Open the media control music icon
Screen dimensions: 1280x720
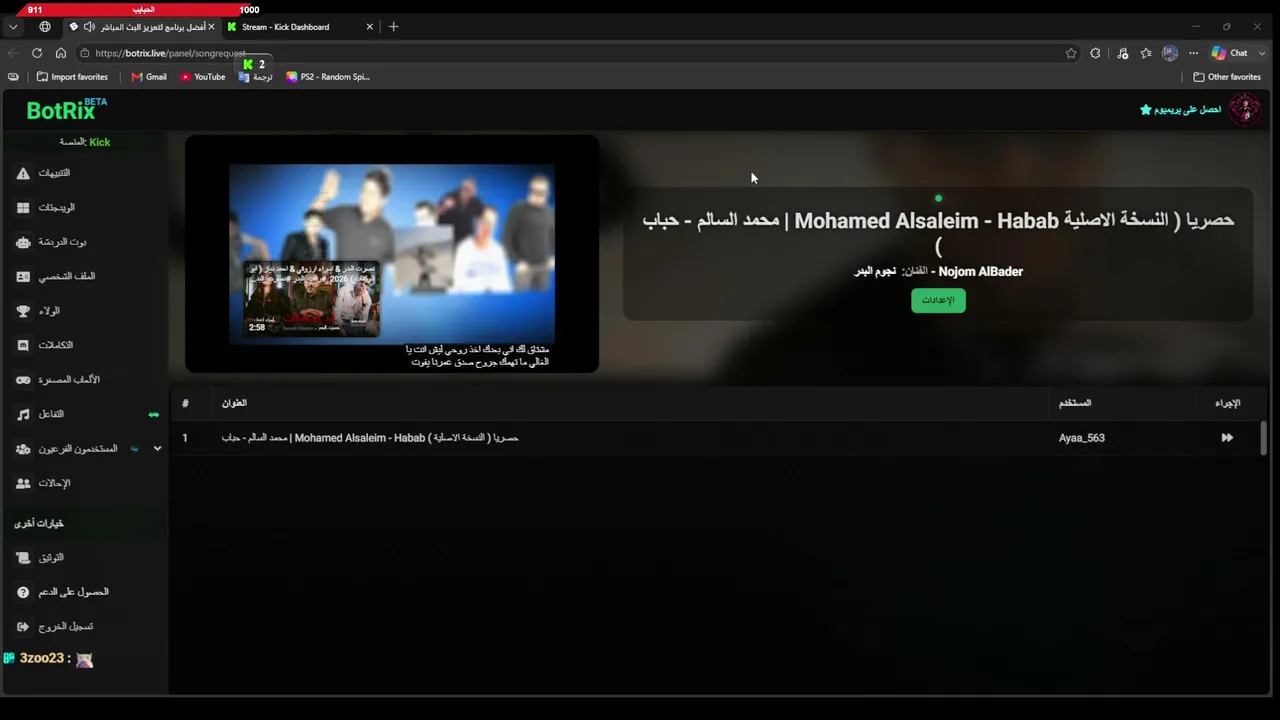coord(1123,53)
